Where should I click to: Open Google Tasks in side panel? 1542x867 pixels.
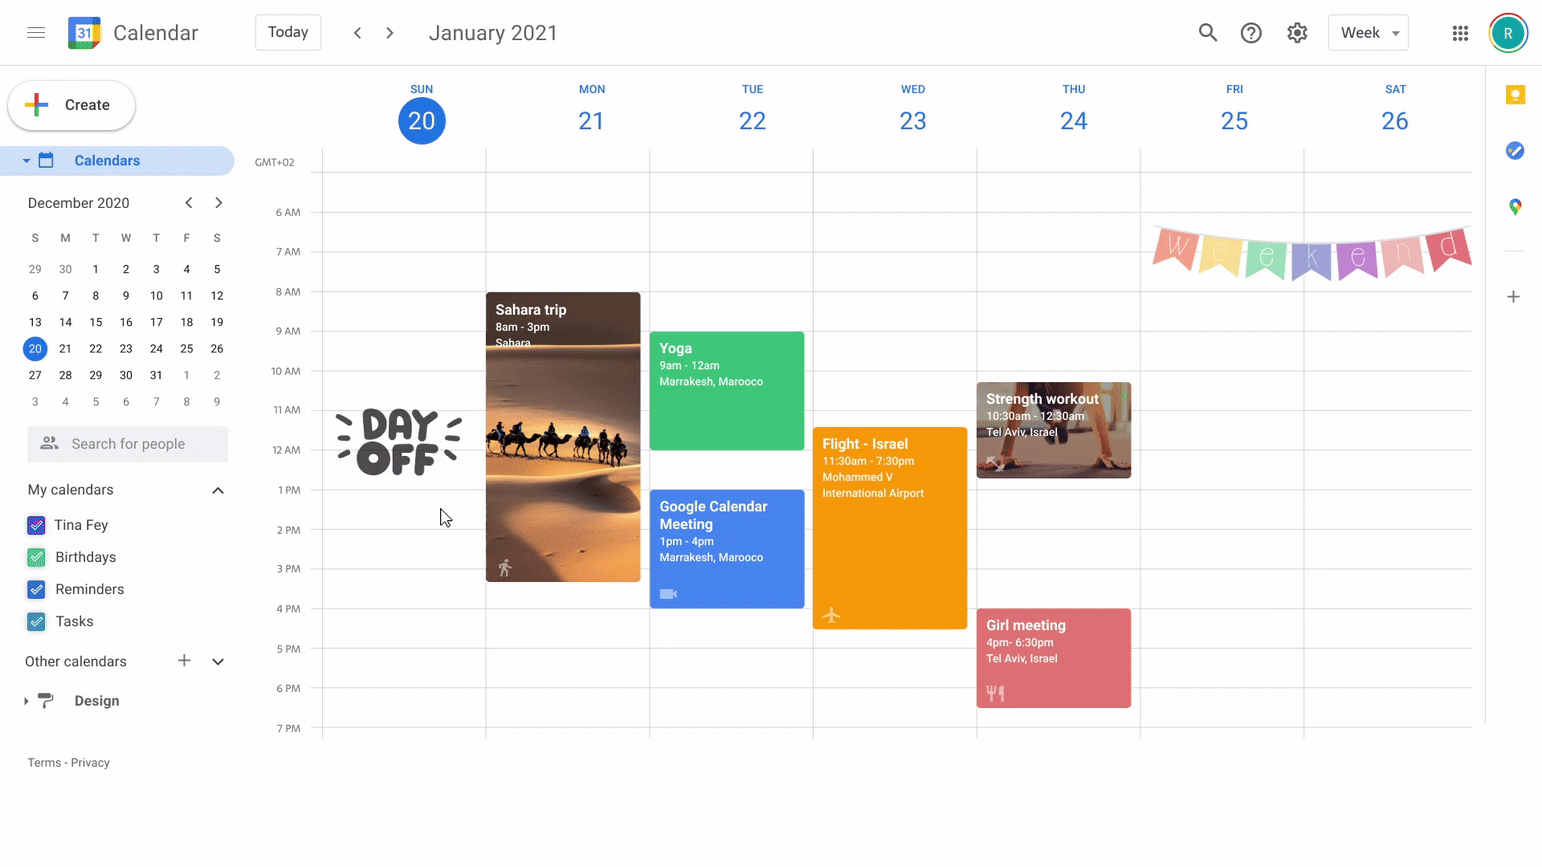1515,151
